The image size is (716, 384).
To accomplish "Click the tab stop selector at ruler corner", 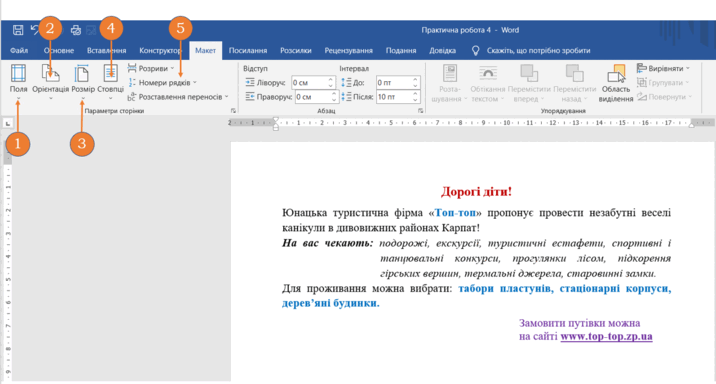I will coord(8,123).
